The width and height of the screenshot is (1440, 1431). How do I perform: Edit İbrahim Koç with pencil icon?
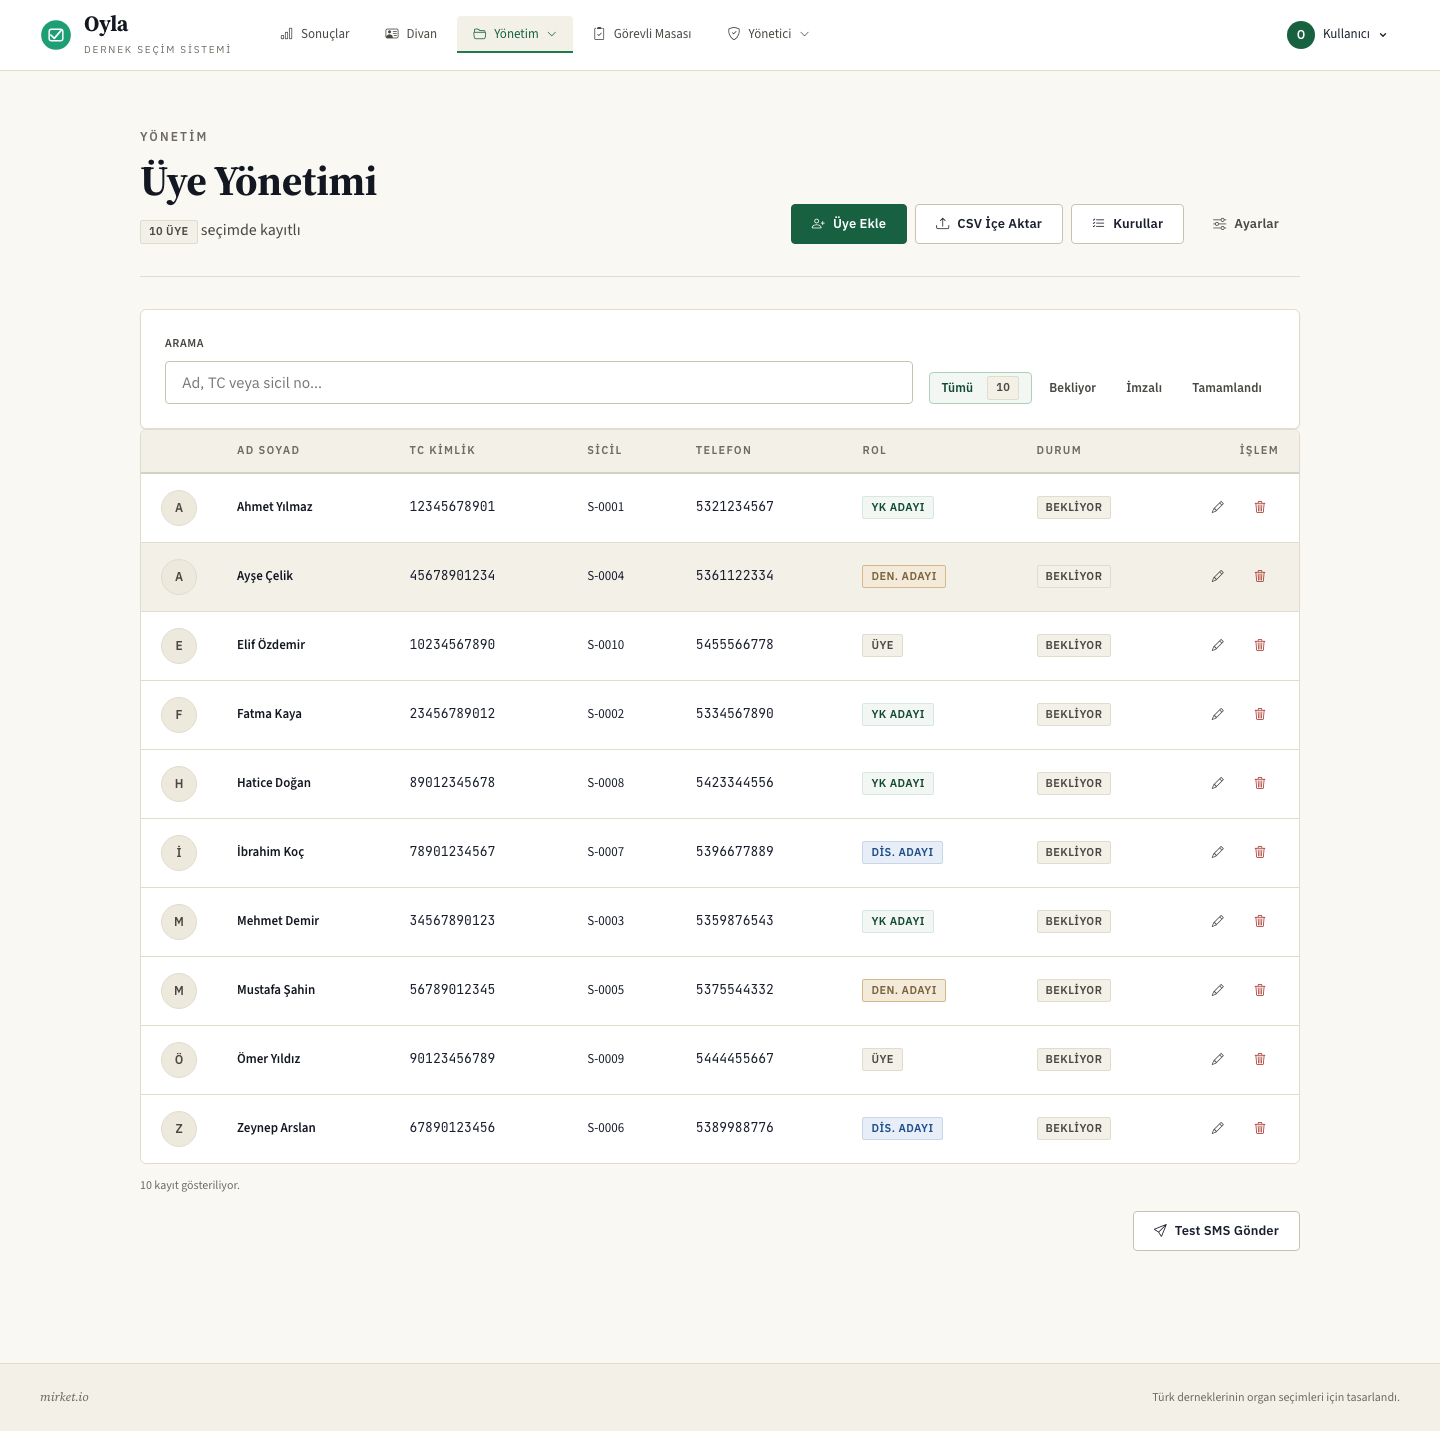[1218, 852]
